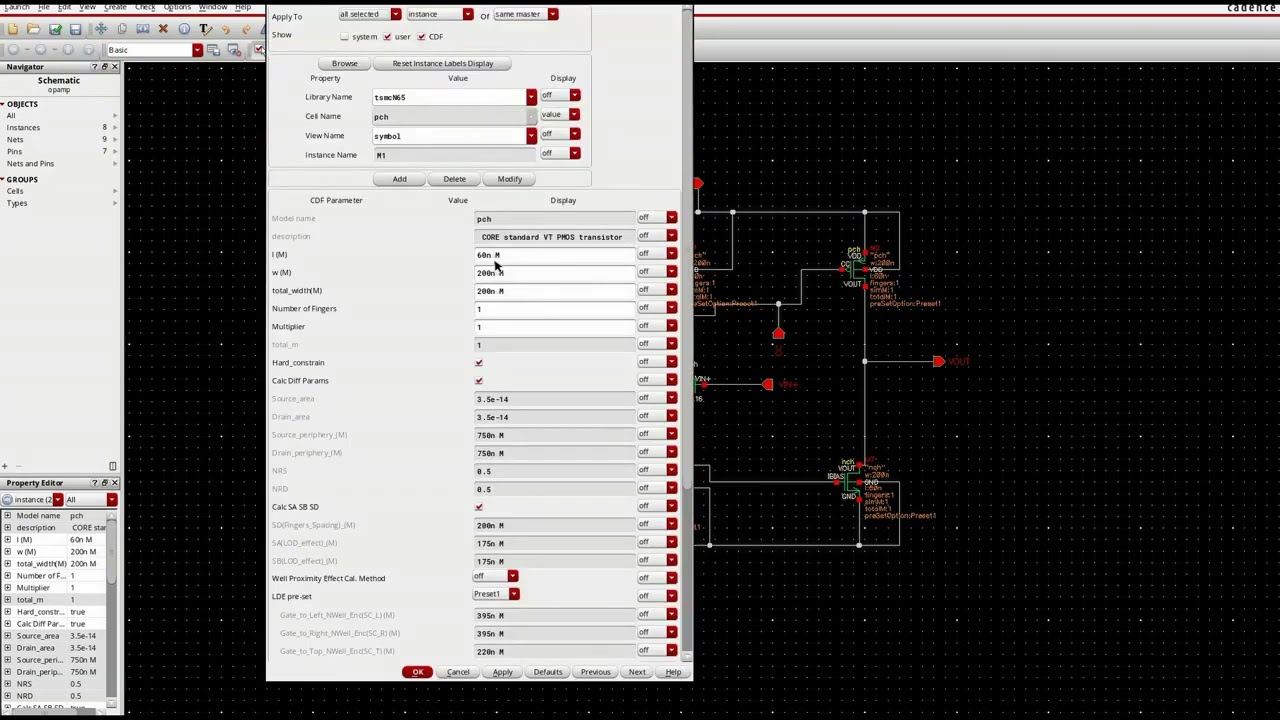Click the round instance icon in Property Editor
Viewport: 1280px width, 720px height.
point(8,500)
